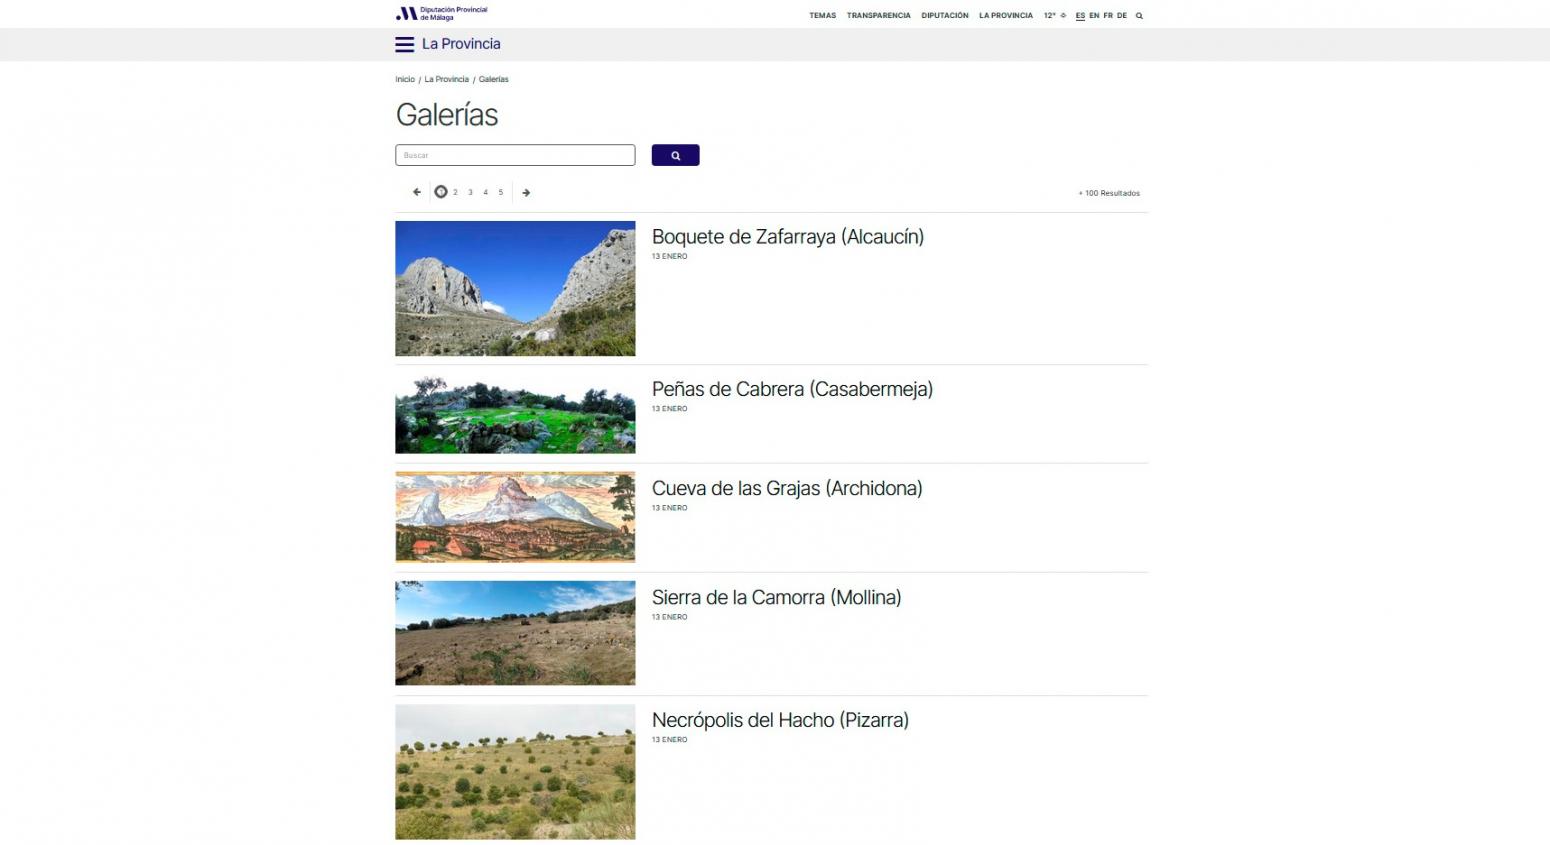Open the 12° weather indicator
The height and width of the screenshot is (845, 1550).
click(x=1054, y=16)
